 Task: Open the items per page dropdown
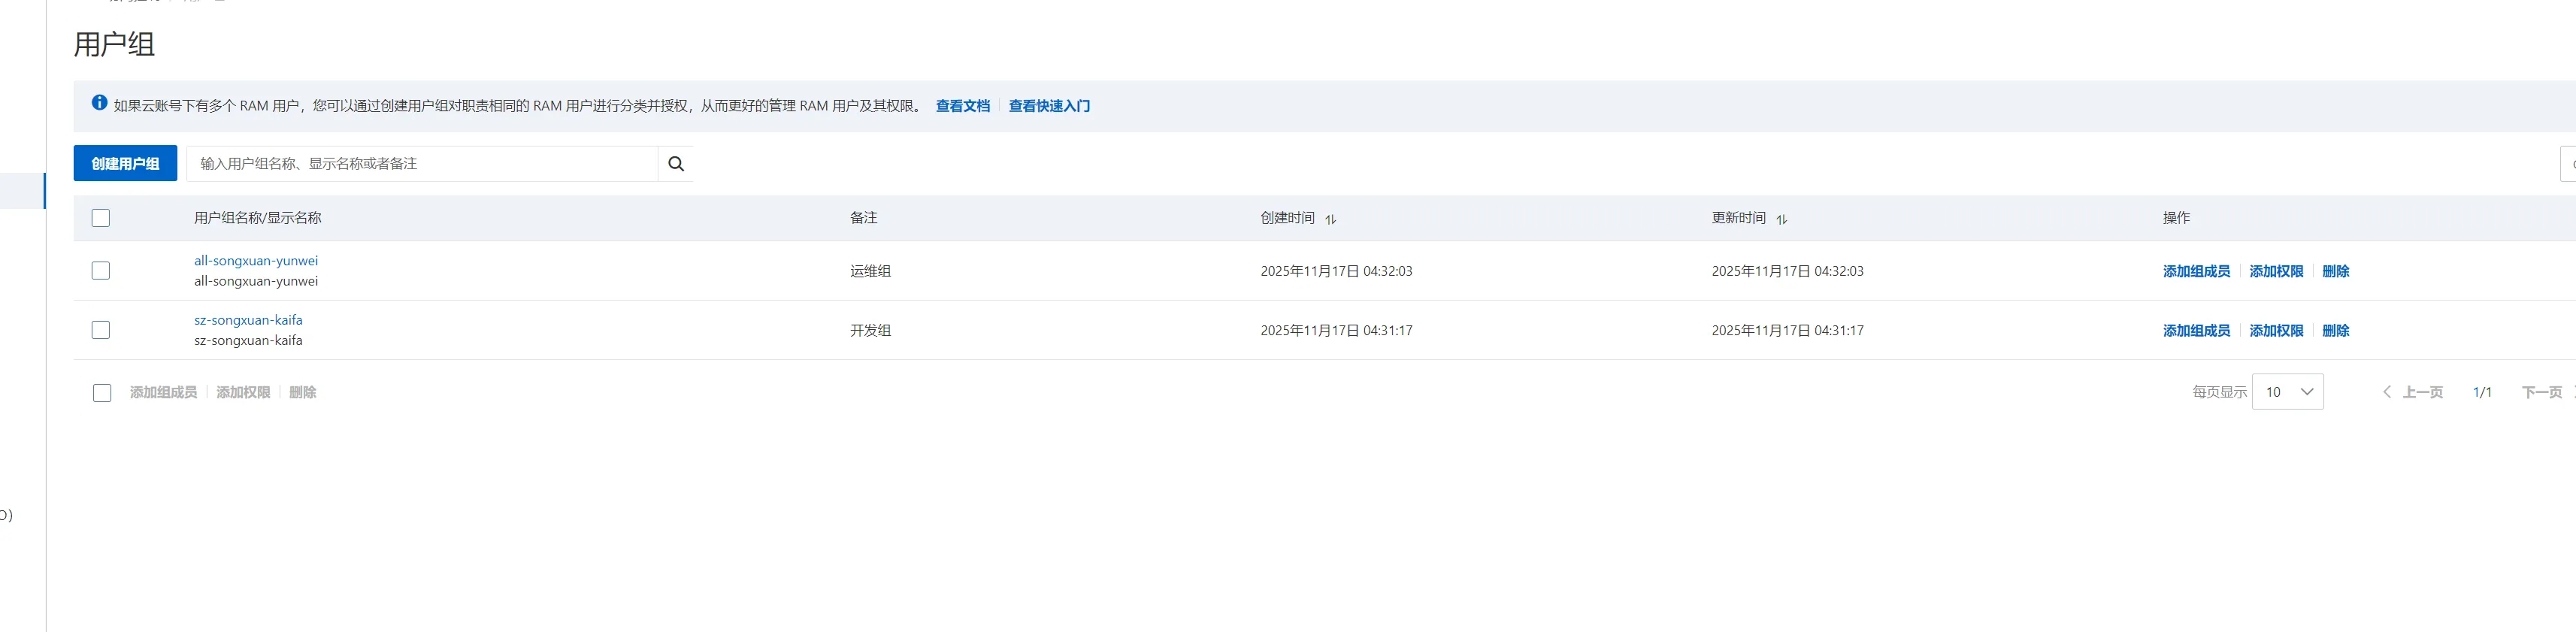tap(2287, 392)
